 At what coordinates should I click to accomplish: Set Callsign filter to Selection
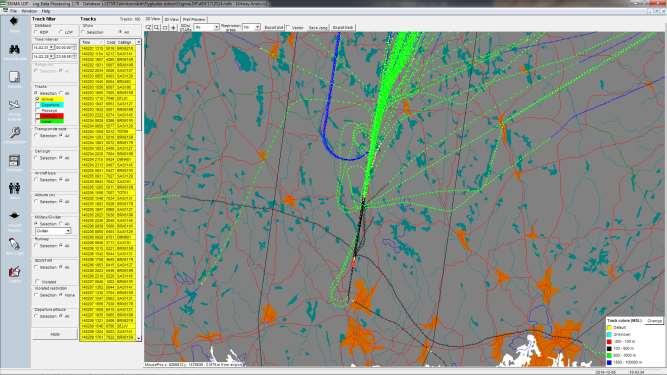point(37,158)
